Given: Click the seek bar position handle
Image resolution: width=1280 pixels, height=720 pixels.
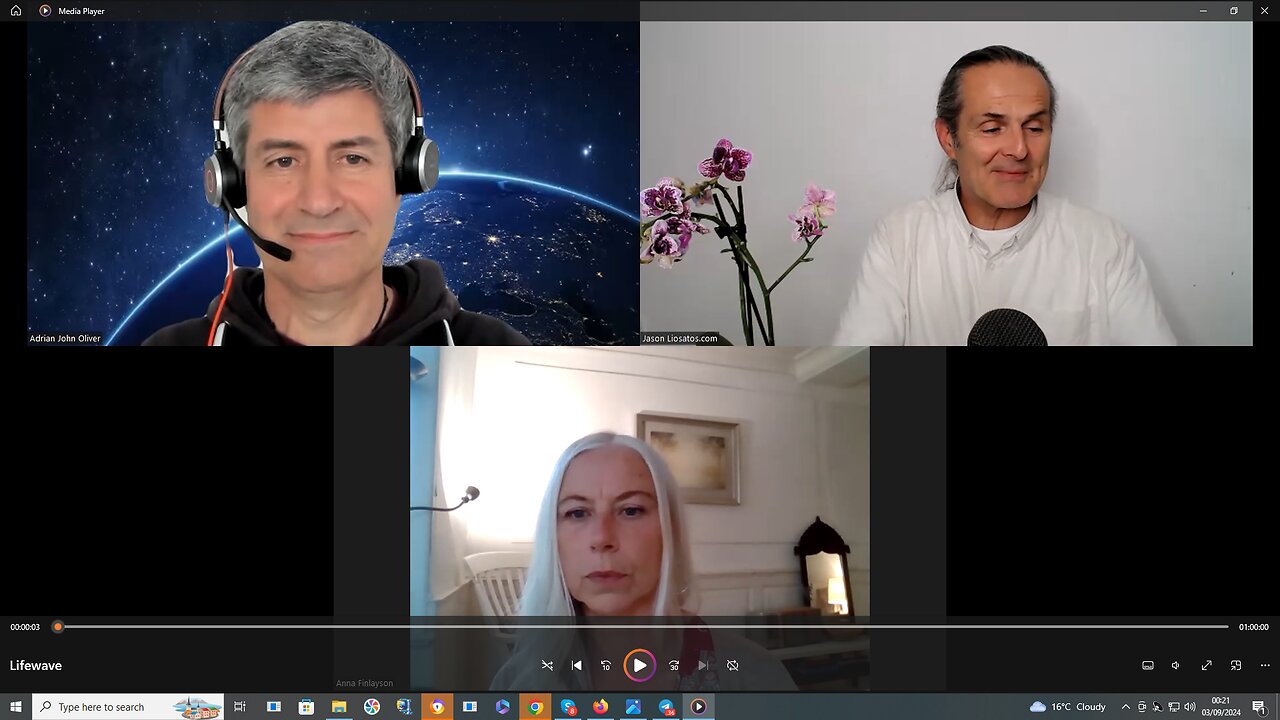Looking at the screenshot, I should click(58, 627).
